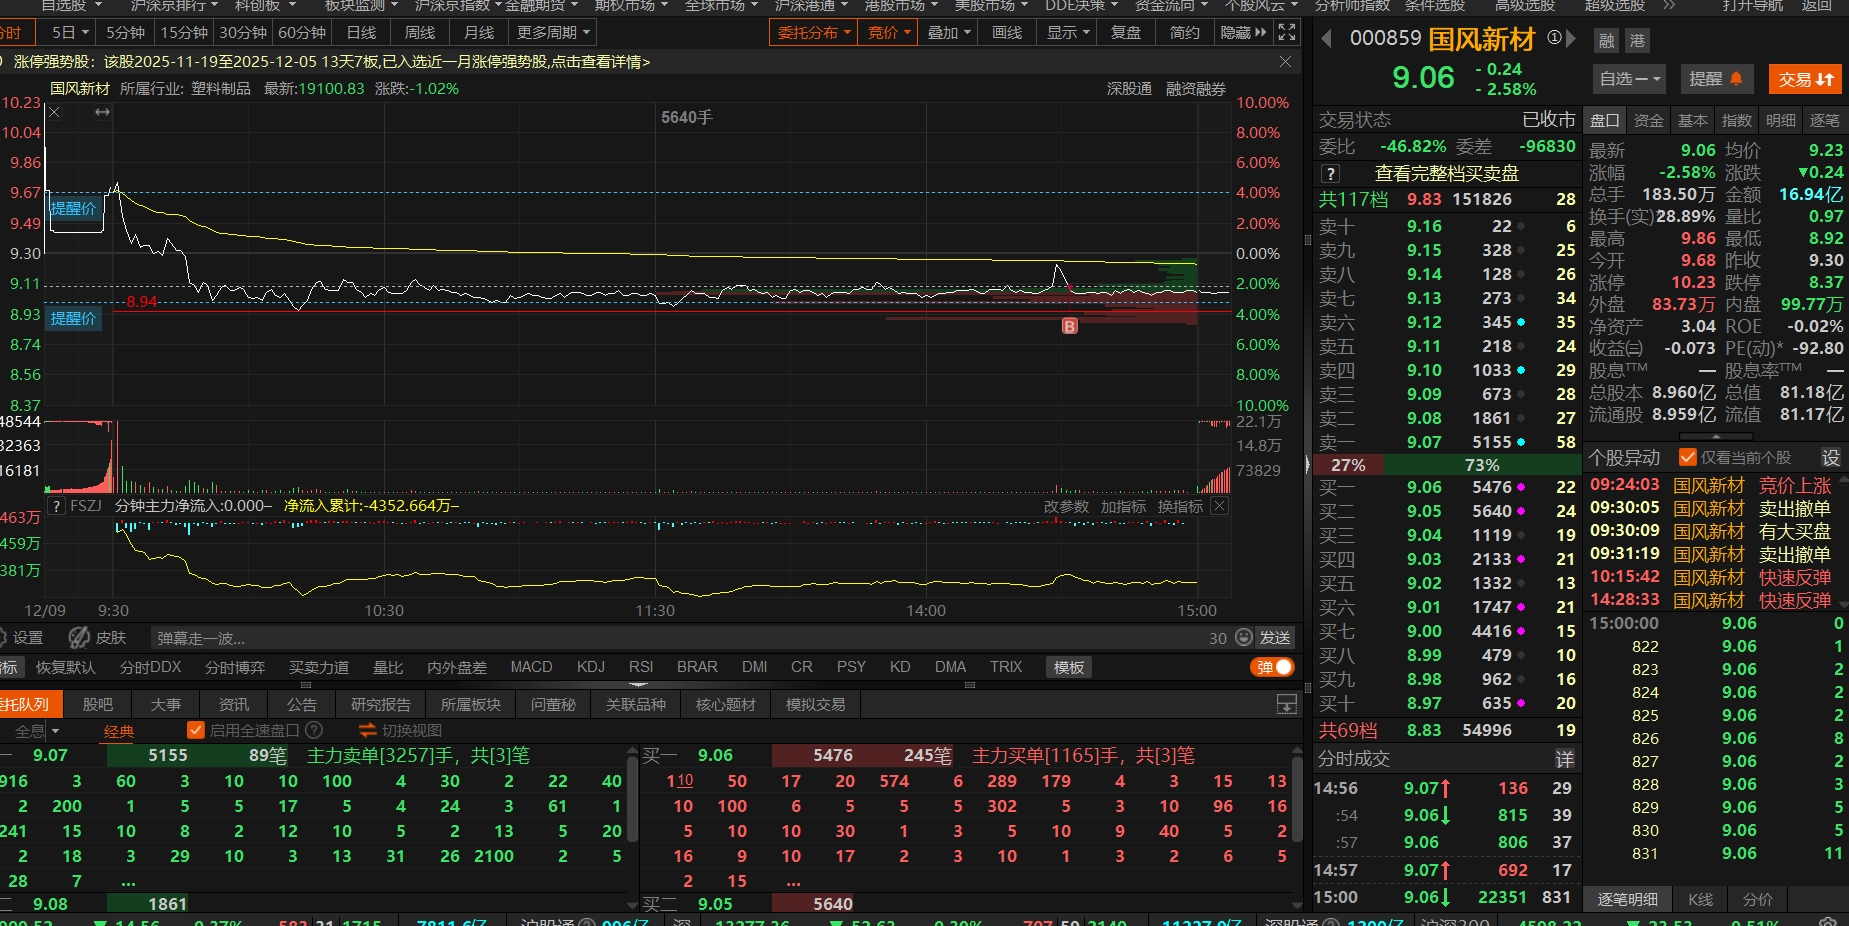
Task: Go to previous stock with left arrow
Action: (x=1326, y=39)
